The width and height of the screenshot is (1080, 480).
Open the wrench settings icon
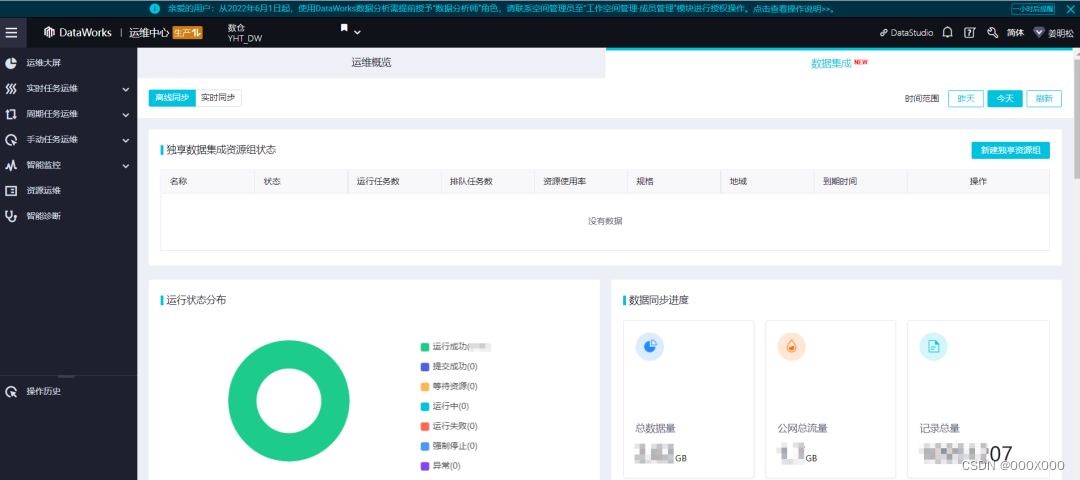tap(993, 32)
